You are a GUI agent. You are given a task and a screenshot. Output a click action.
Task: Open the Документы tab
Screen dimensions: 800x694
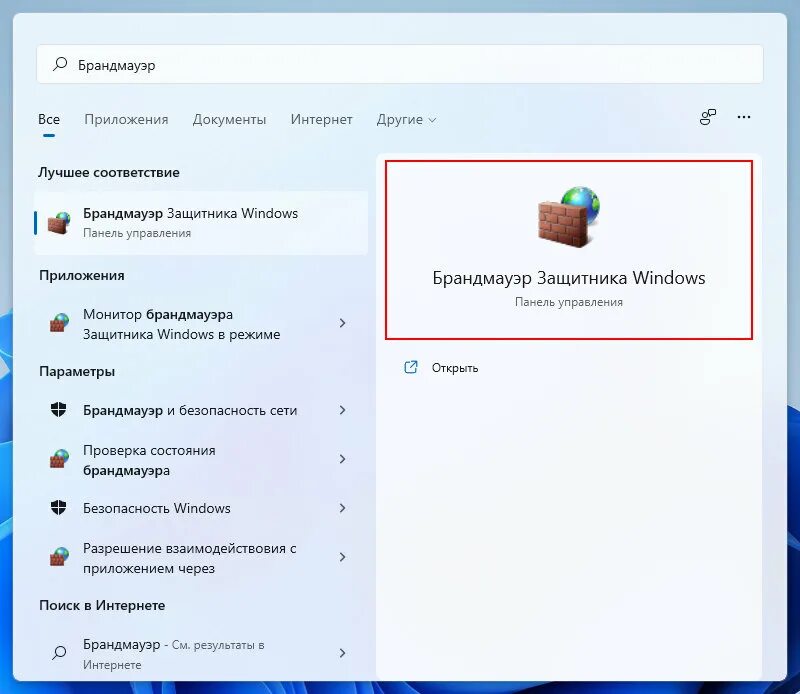click(x=229, y=119)
